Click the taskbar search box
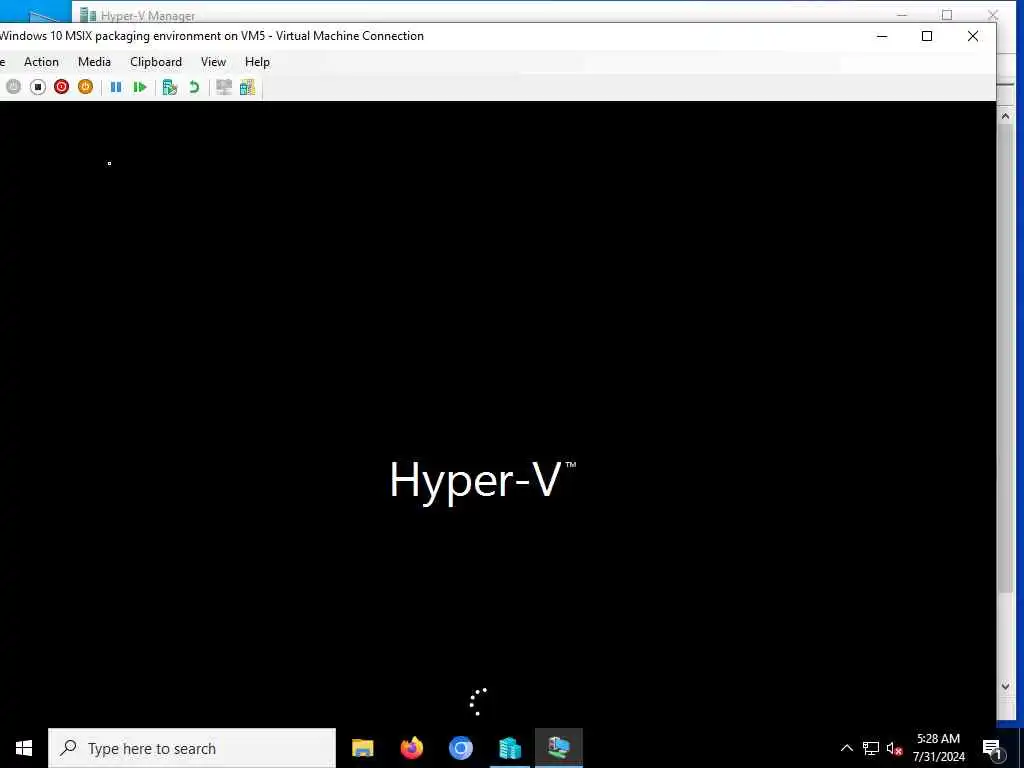1024x768 pixels. 192,748
